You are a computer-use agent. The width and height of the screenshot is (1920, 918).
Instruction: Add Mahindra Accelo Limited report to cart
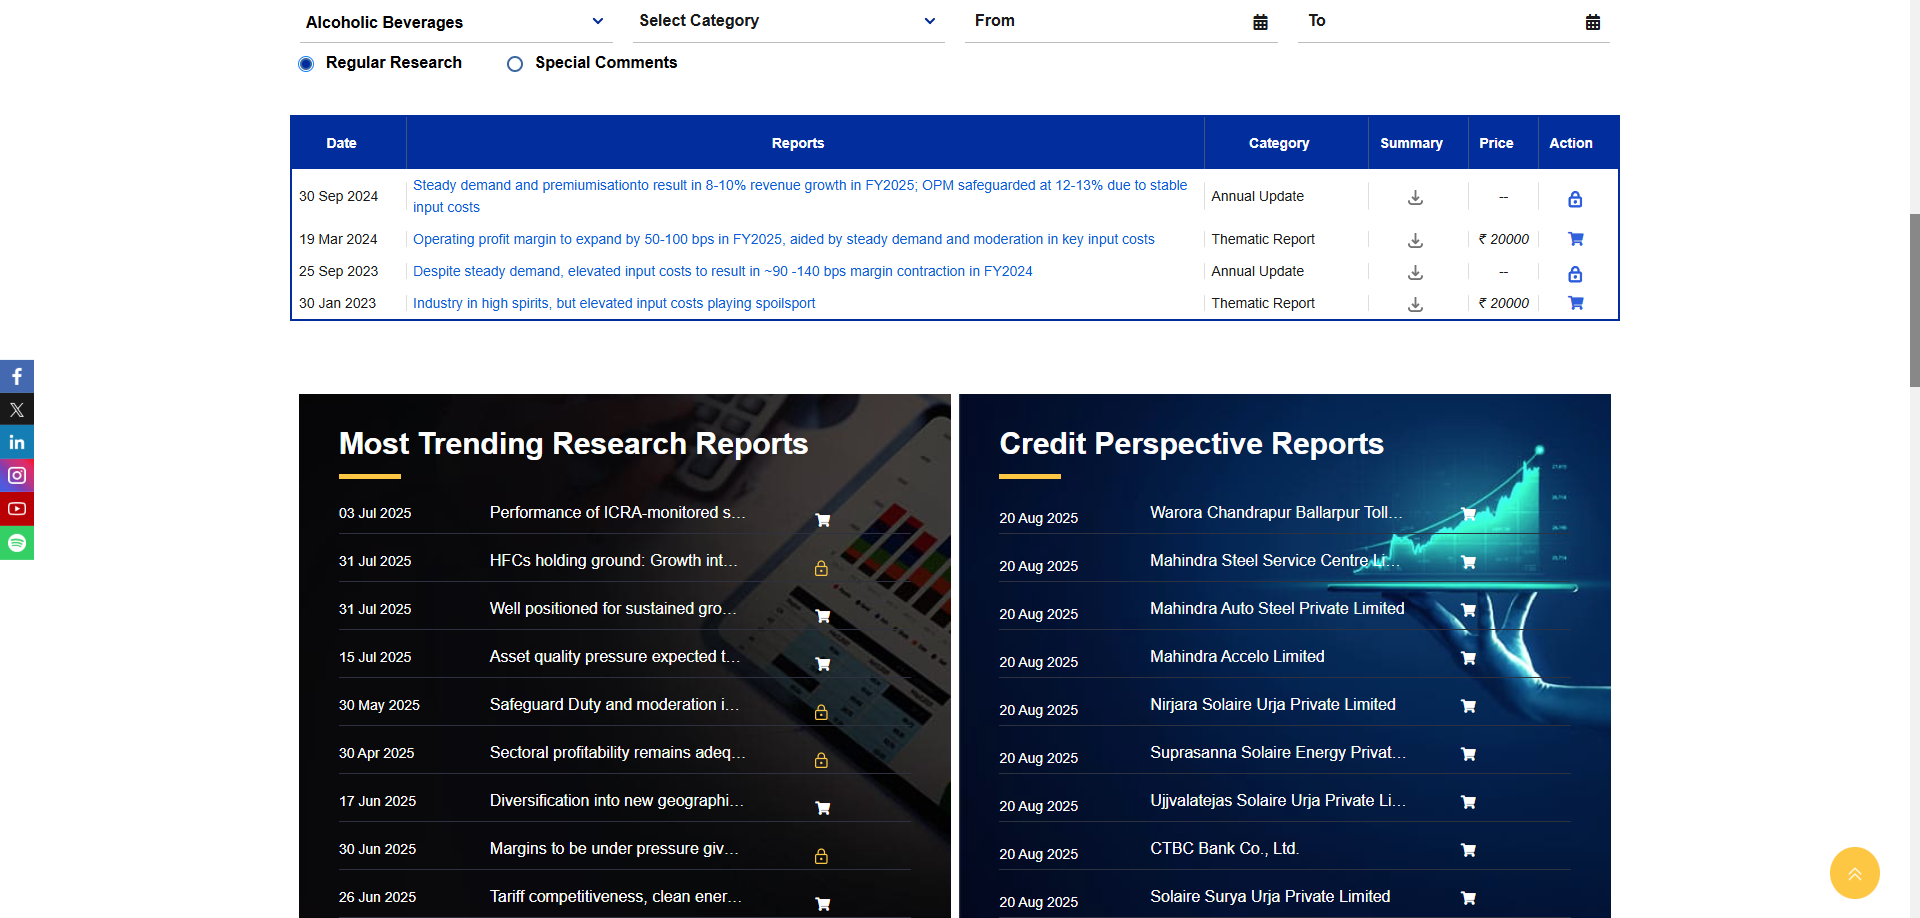click(x=1468, y=658)
